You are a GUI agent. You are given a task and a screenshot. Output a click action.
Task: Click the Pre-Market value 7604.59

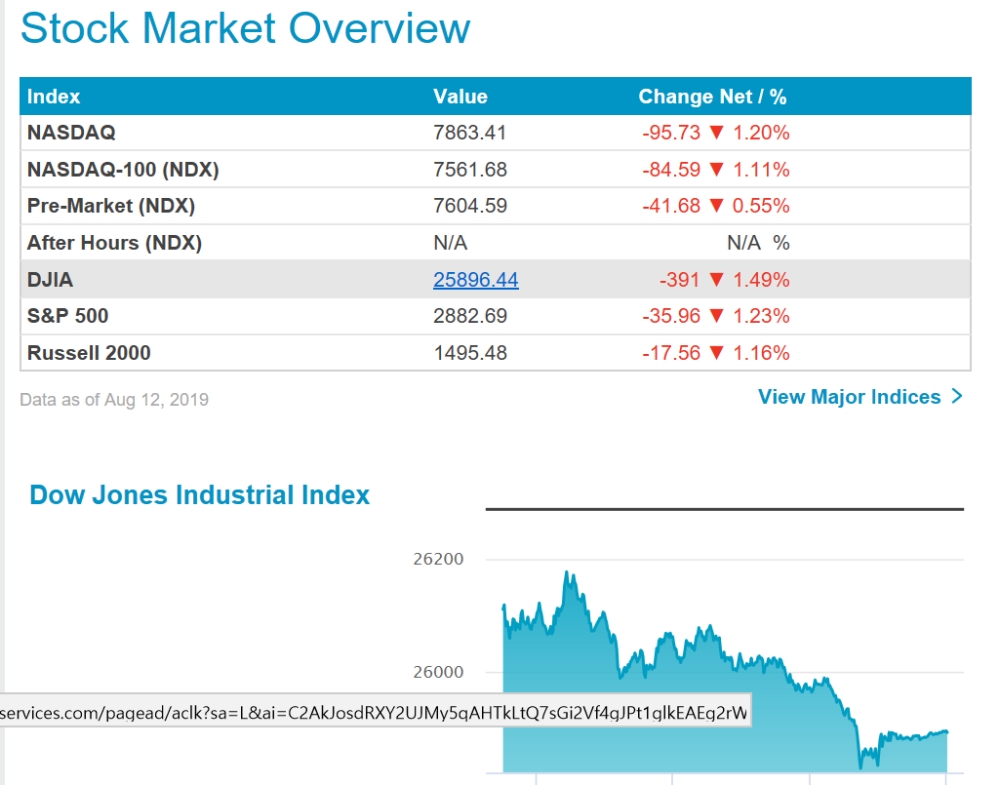click(x=470, y=206)
